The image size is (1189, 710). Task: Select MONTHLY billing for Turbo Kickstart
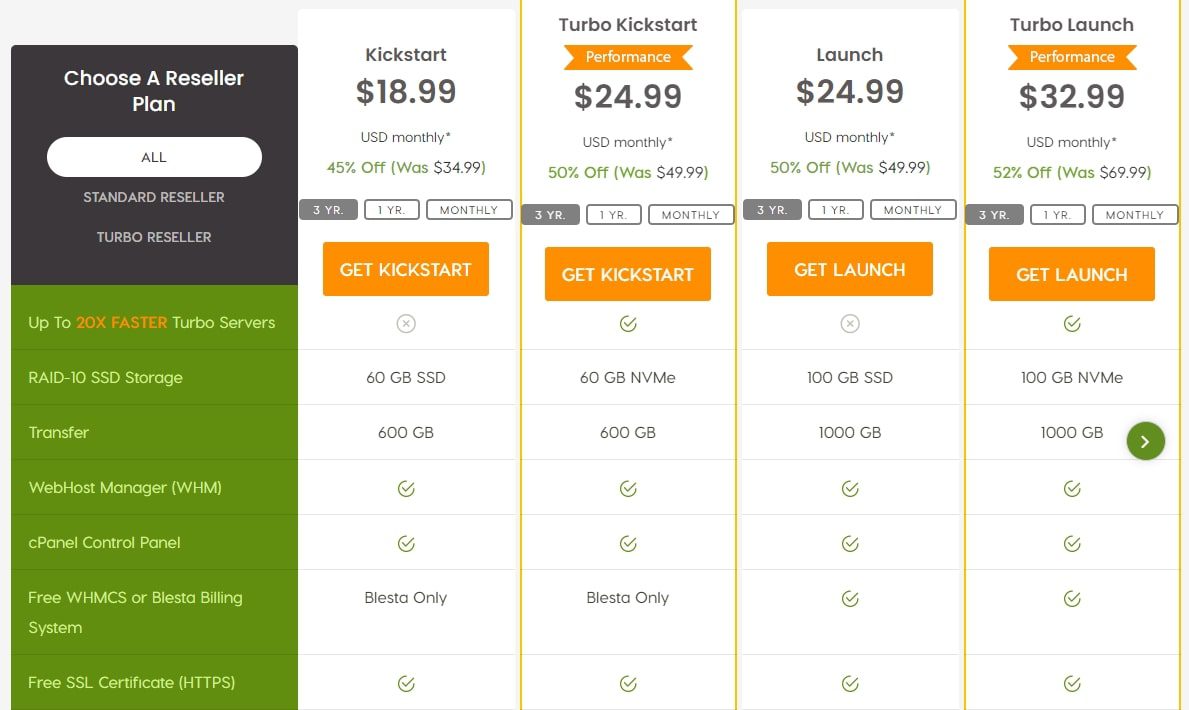coord(691,215)
